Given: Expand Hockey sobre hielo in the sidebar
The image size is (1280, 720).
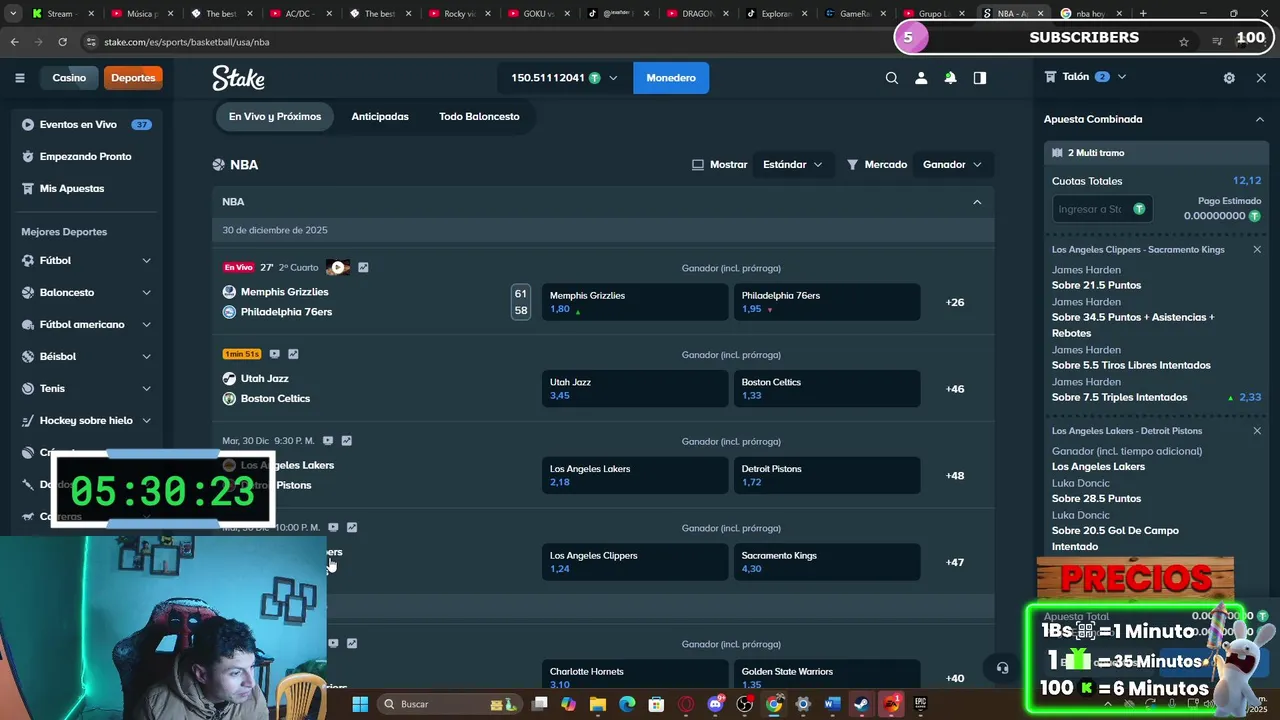Looking at the screenshot, I should [x=146, y=421].
